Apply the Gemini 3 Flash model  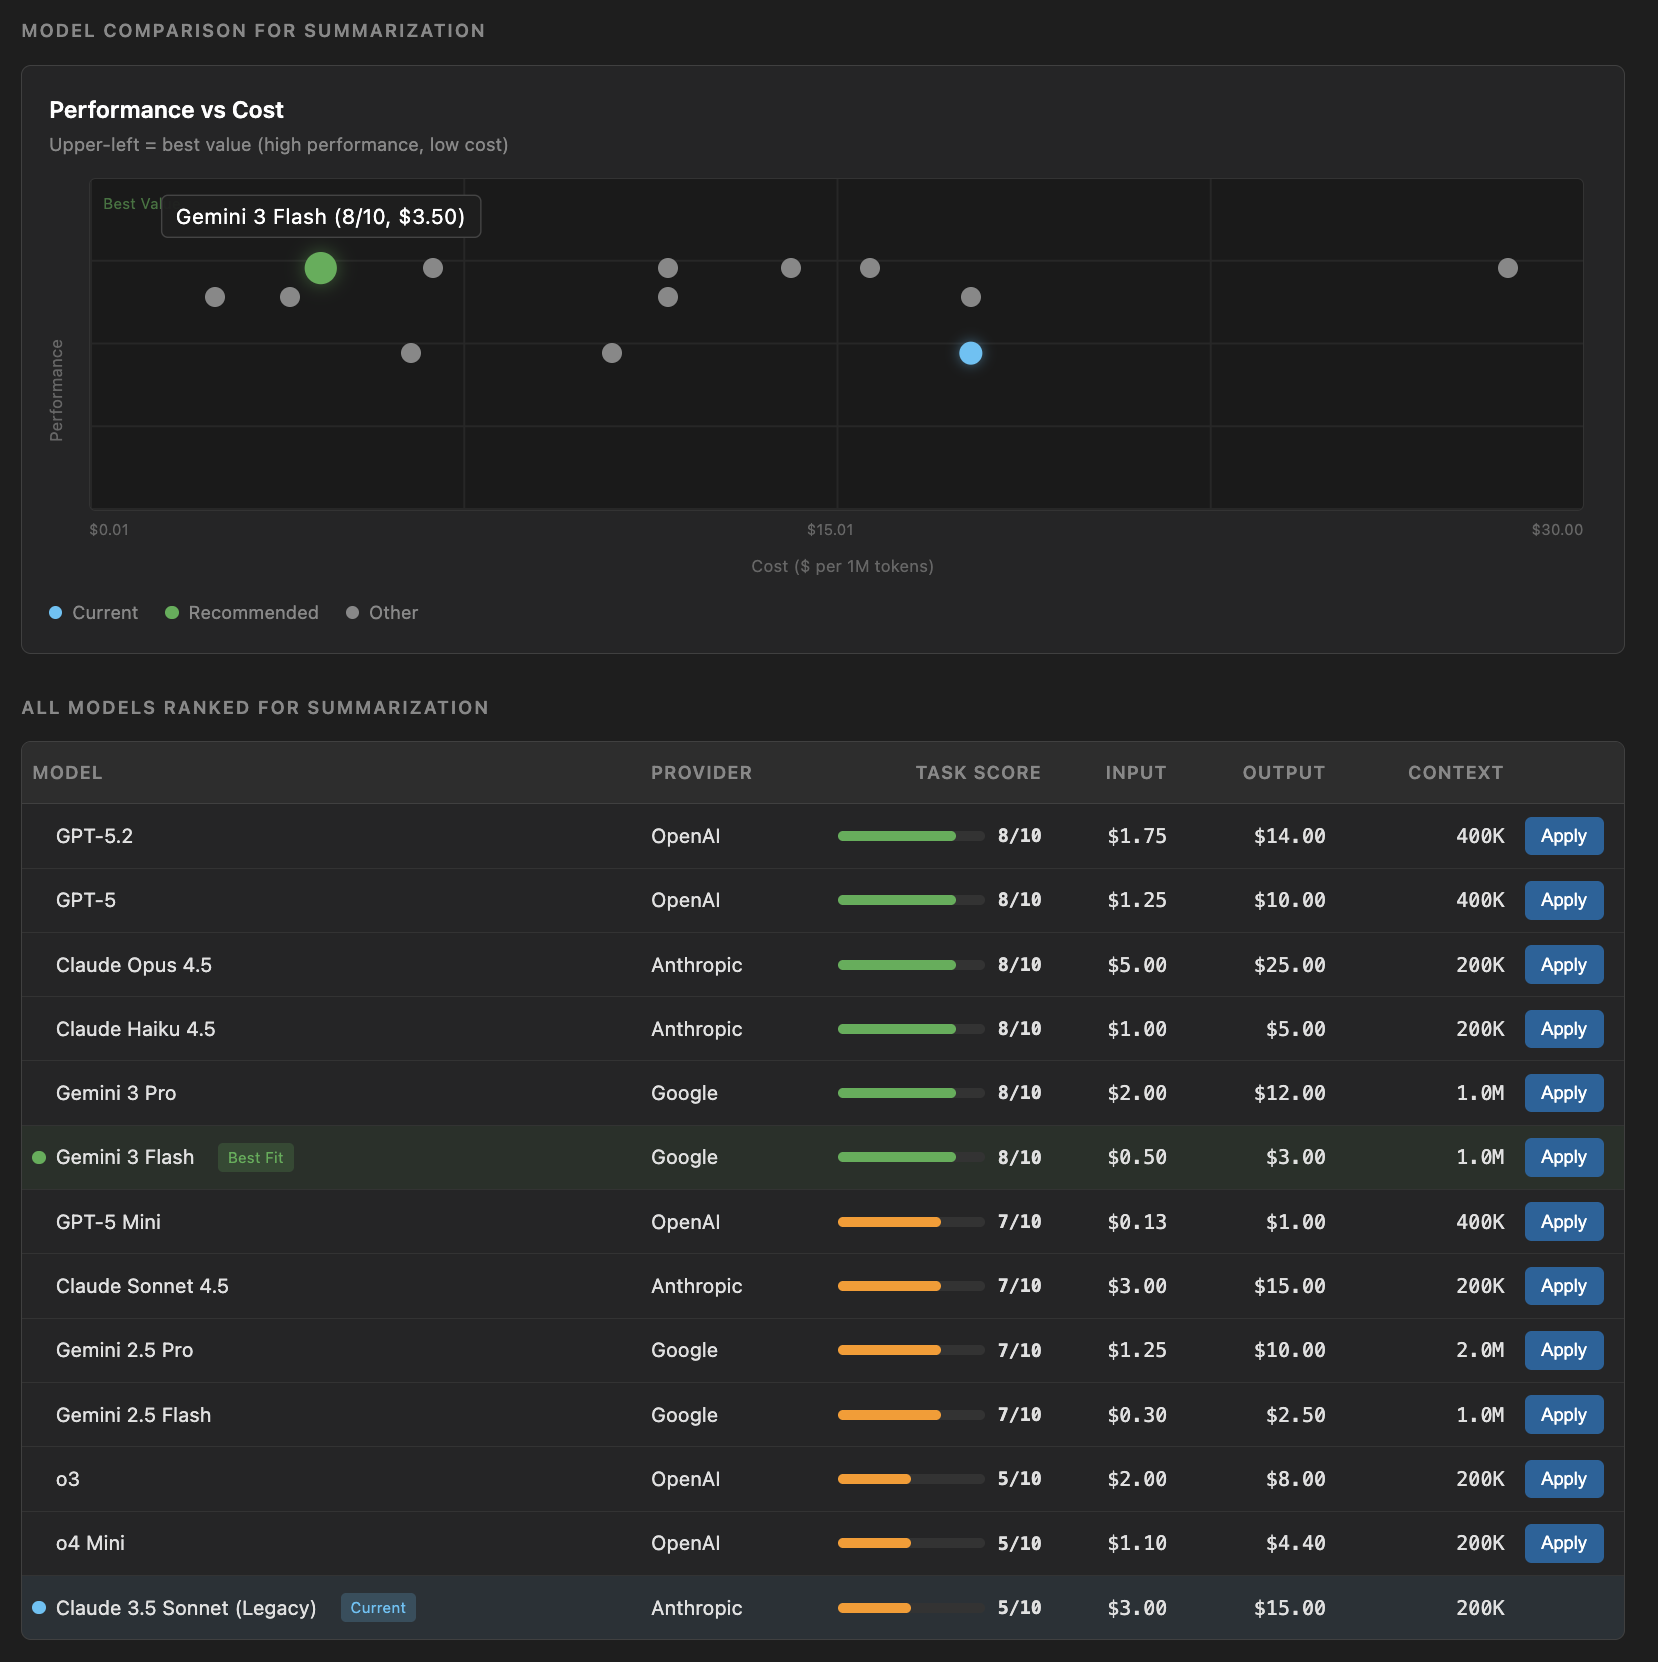coord(1563,1157)
